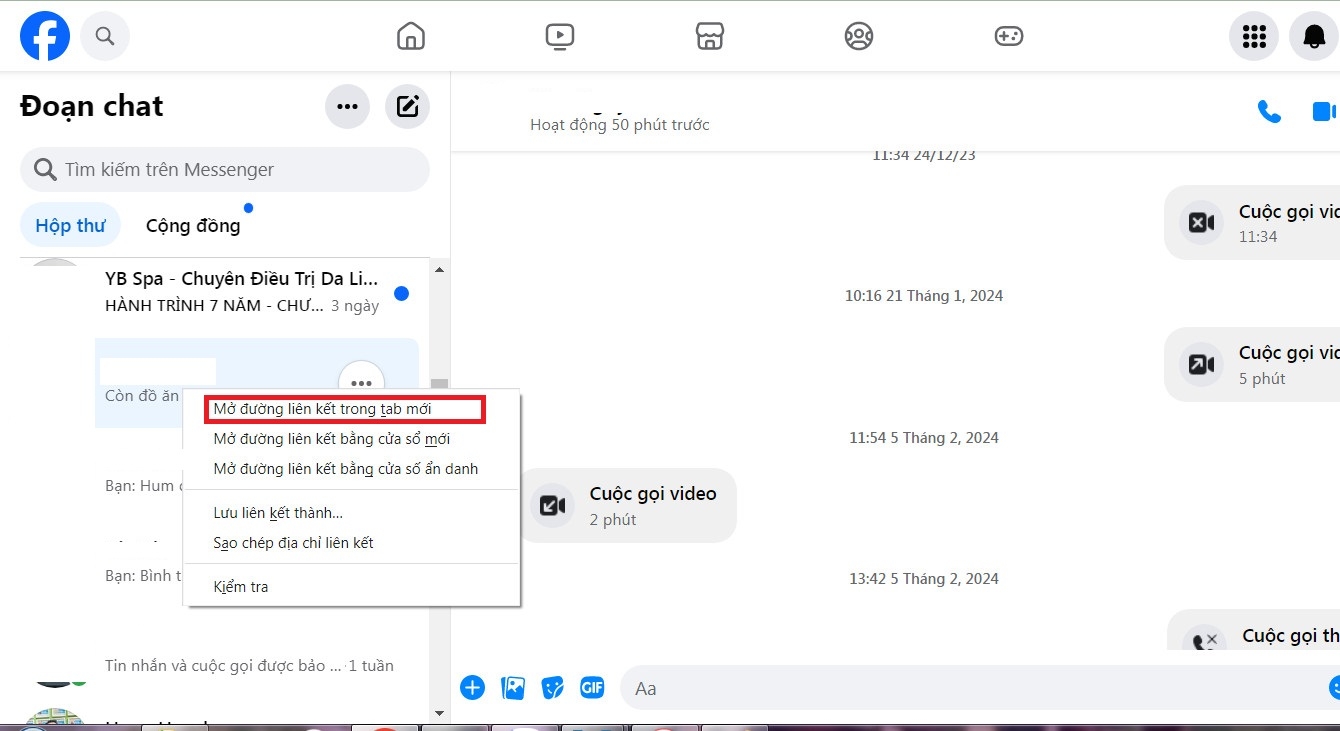Screen dimensions: 1340x731
Task: Open the Watch video icon
Action: [560, 37]
